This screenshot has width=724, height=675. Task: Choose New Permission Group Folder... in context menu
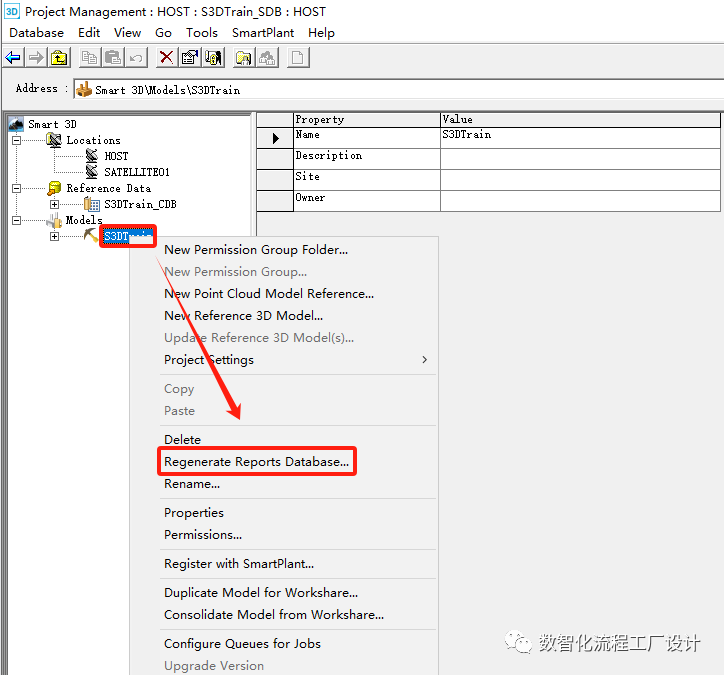[x=256, y=250]
